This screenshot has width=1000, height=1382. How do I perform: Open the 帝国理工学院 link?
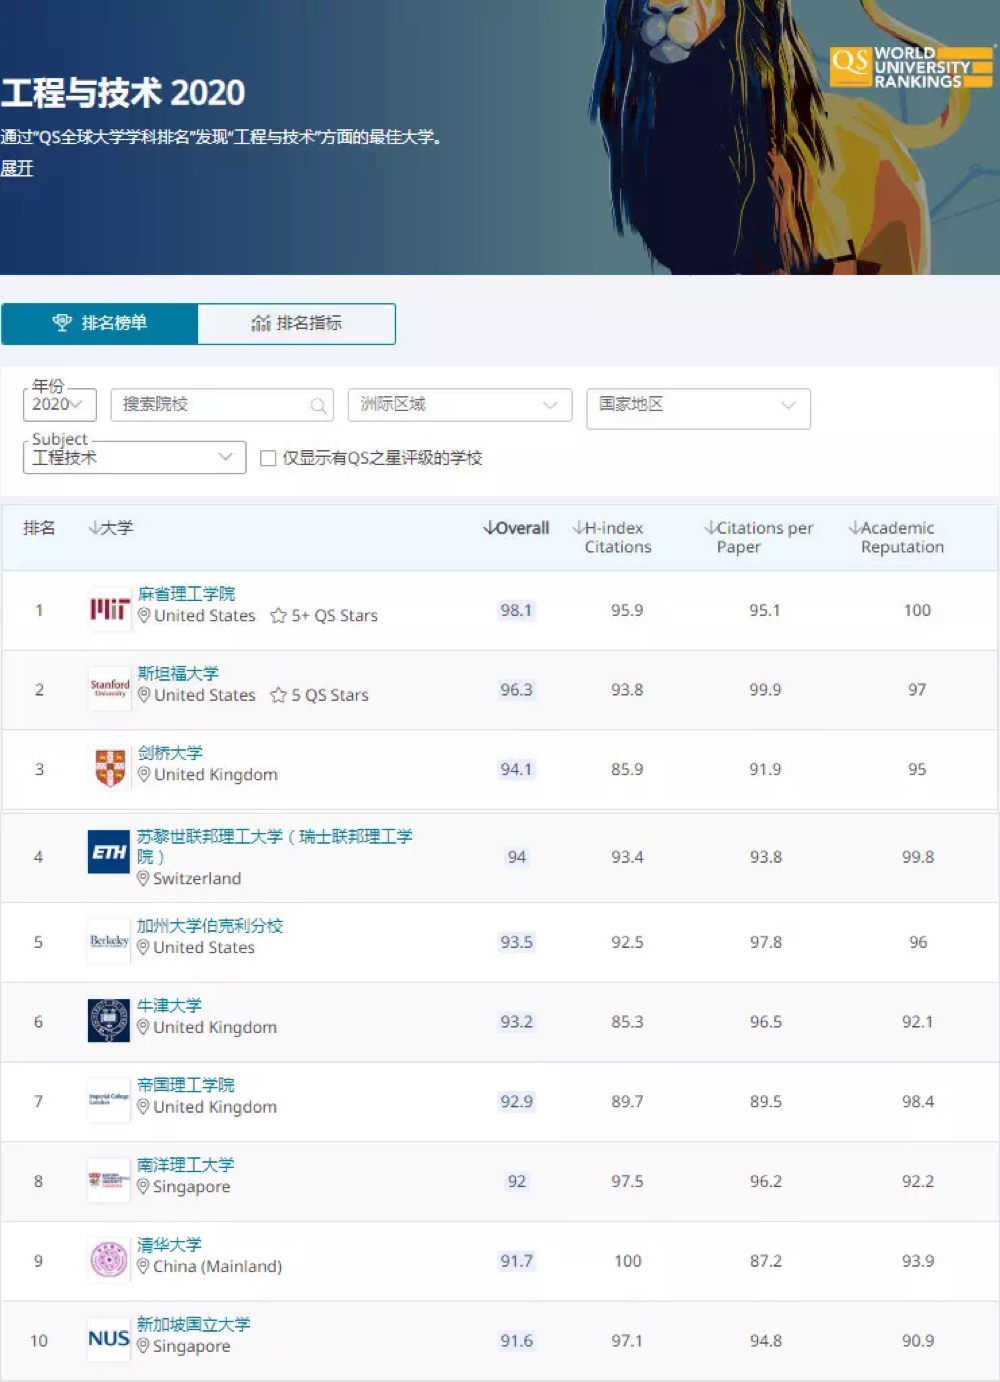pyautogui.click(x=186, y=1085)
